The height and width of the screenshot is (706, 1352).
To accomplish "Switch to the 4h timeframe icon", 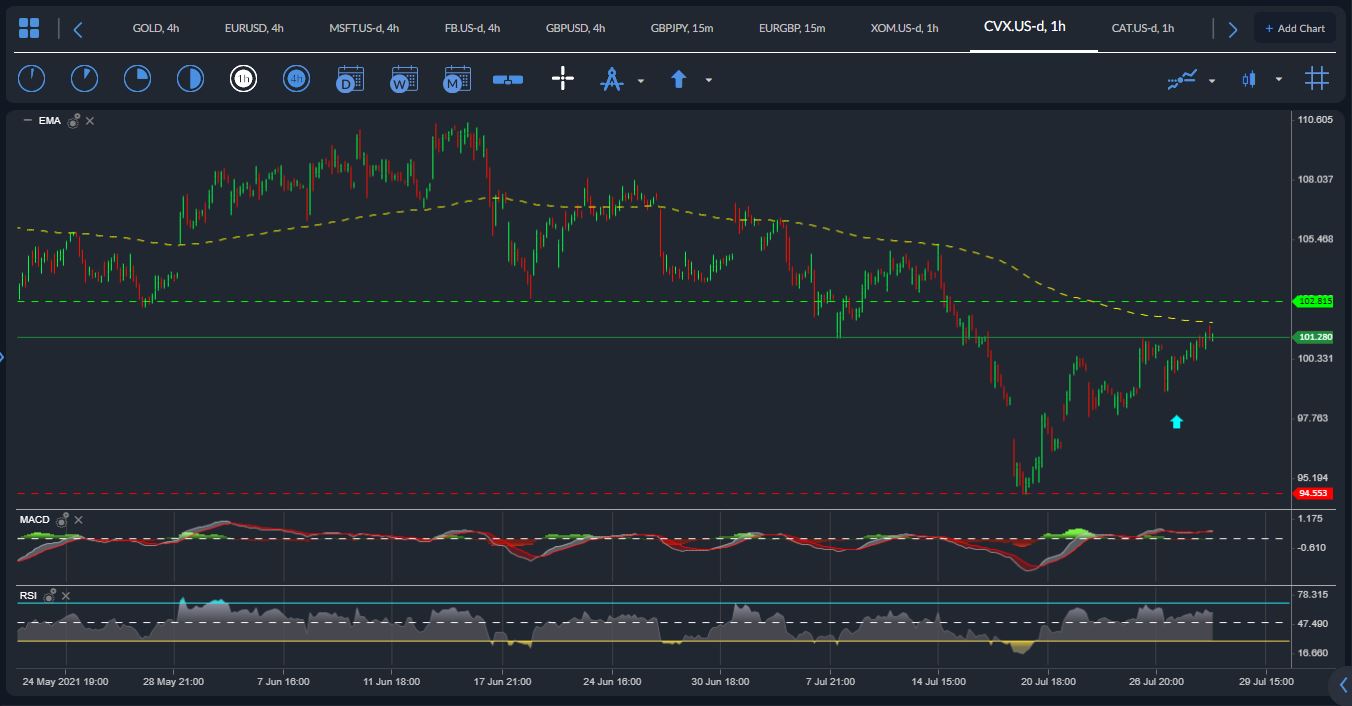I will 296,78.
